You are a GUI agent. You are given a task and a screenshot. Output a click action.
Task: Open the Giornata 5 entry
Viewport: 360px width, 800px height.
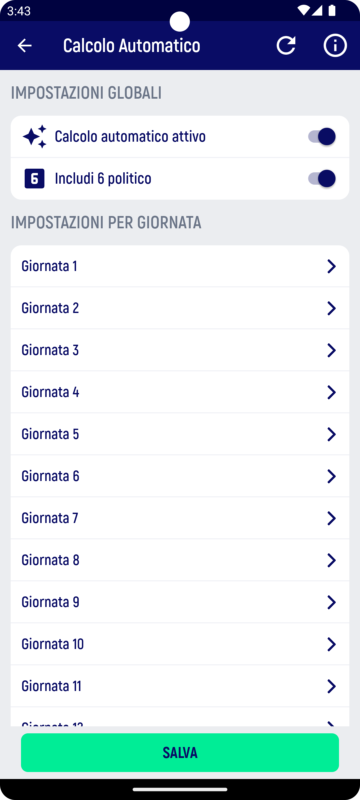[x=180, y=434]
